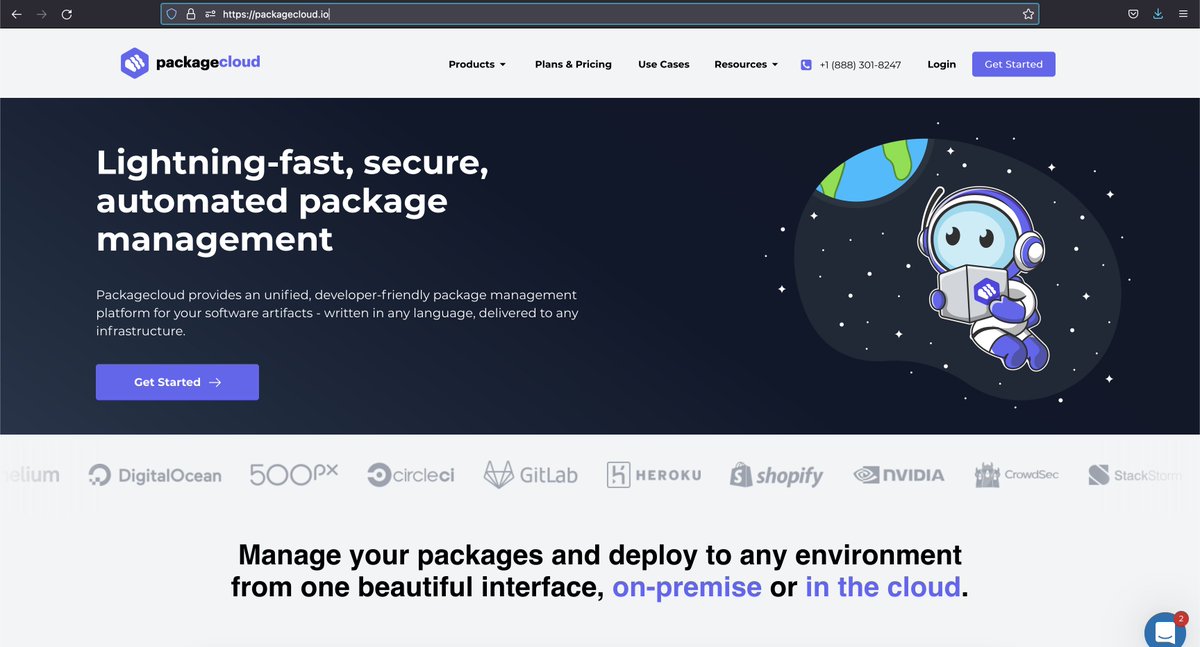1200x647 pixels.
Task: Click the StackStorm logo
Action: (x=1135, y=475)
